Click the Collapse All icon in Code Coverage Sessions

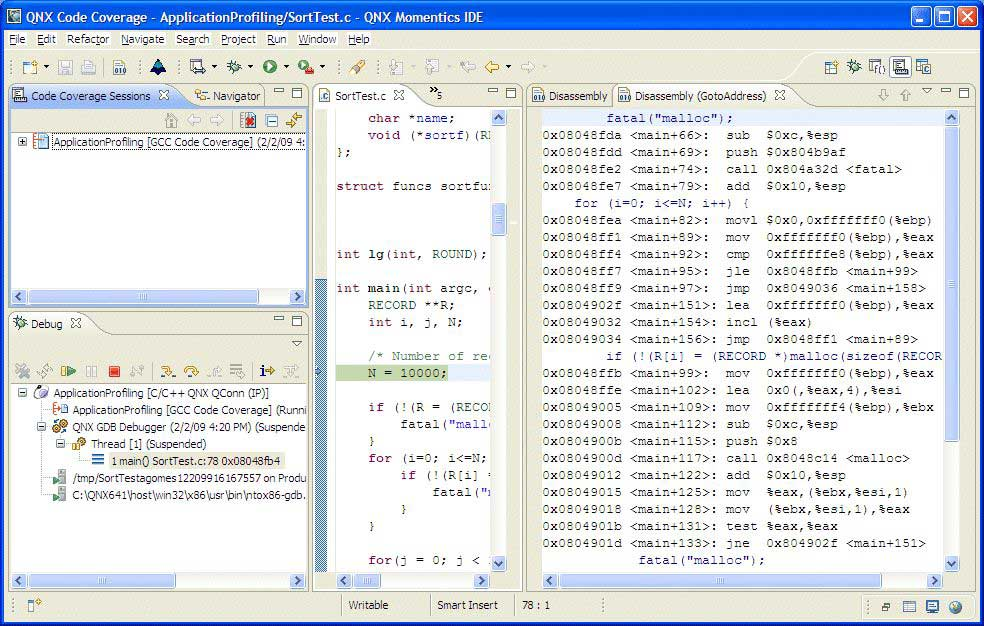[x=271, y=120]
